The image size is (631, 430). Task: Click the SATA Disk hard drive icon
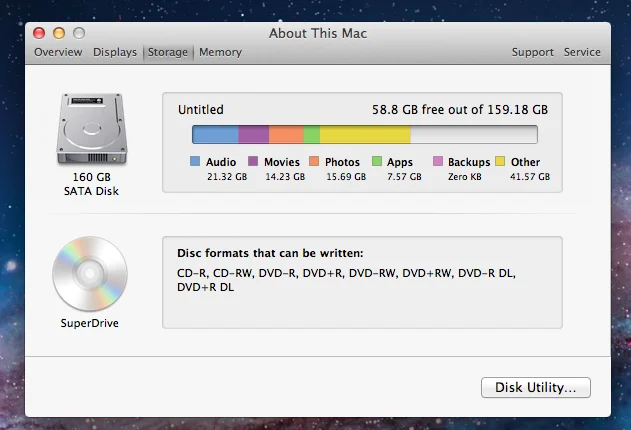tap(92, 129)
